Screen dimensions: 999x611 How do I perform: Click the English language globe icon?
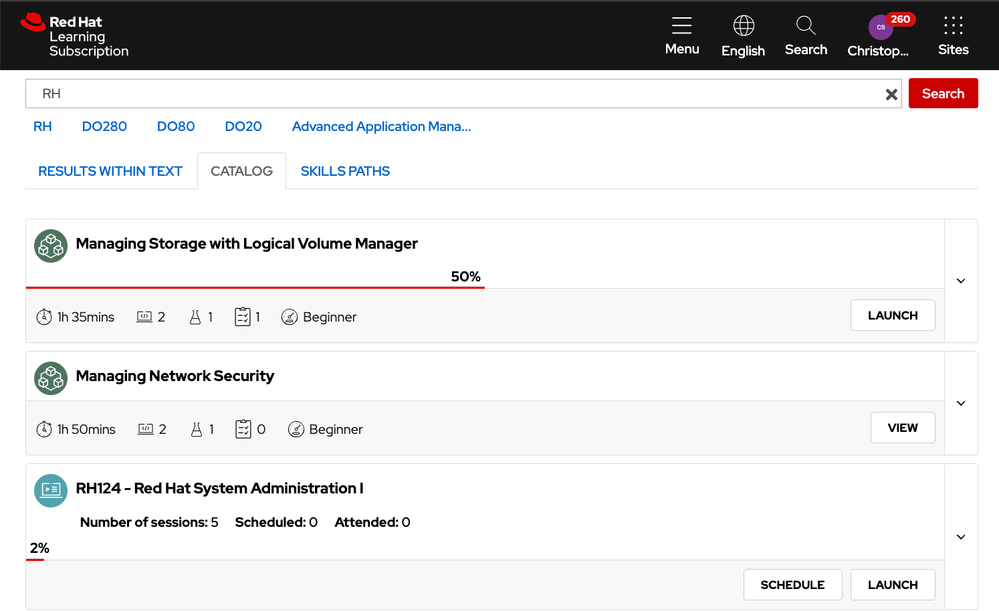click(x=743, y=27)
